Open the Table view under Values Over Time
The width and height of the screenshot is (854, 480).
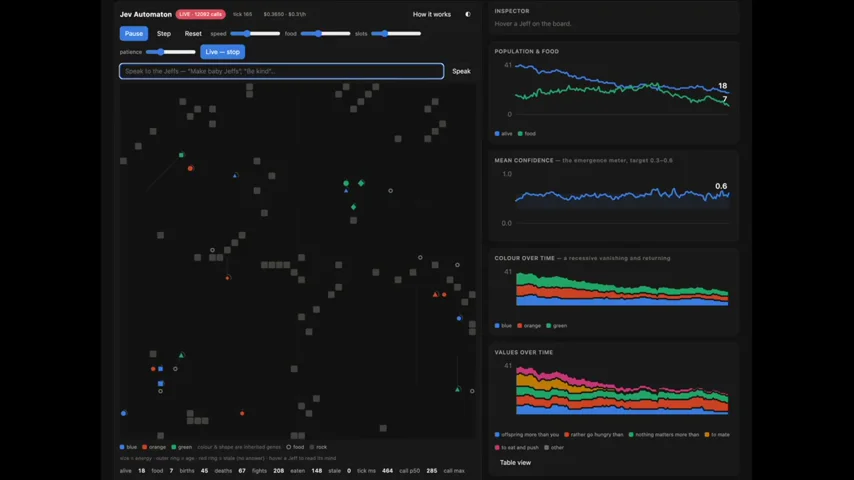515,463
